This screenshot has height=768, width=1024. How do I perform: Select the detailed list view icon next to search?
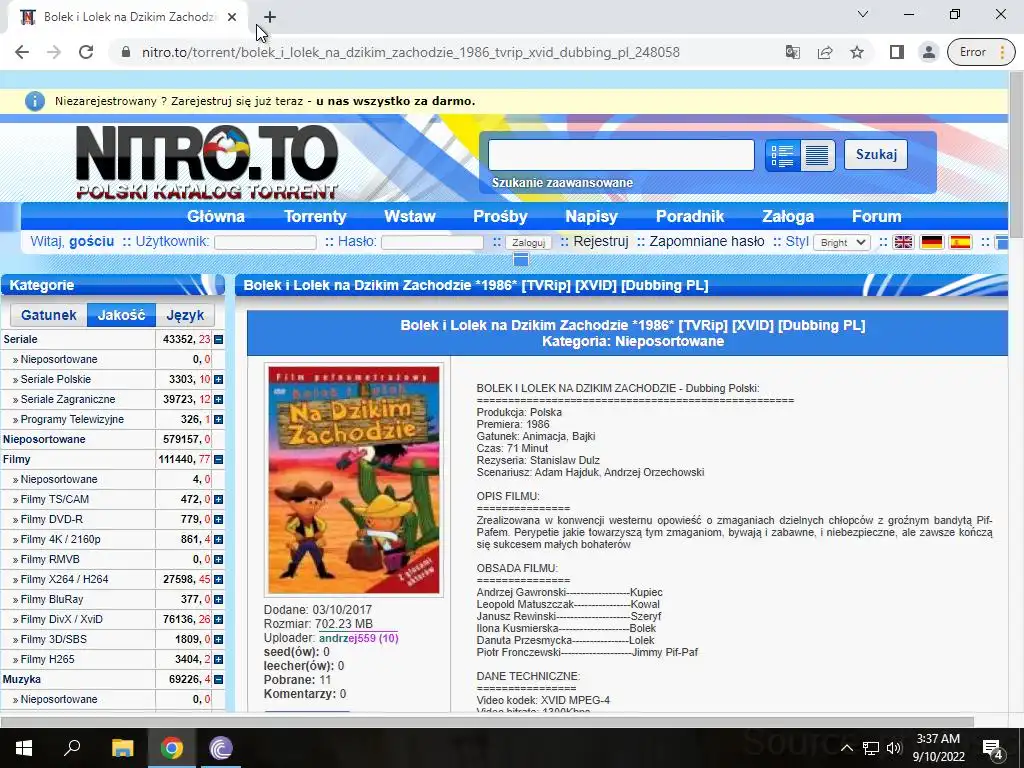pyautogui.click(x=782, y=155)
